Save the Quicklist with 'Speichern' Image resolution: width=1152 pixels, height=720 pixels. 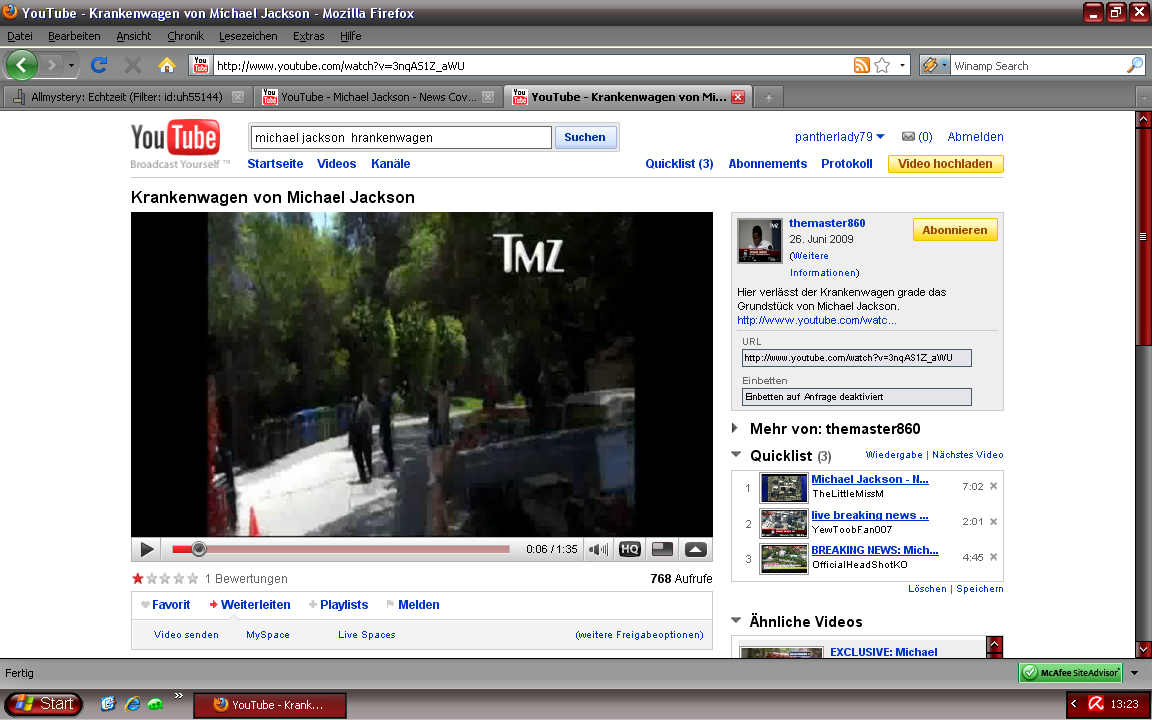click(980, 588)
